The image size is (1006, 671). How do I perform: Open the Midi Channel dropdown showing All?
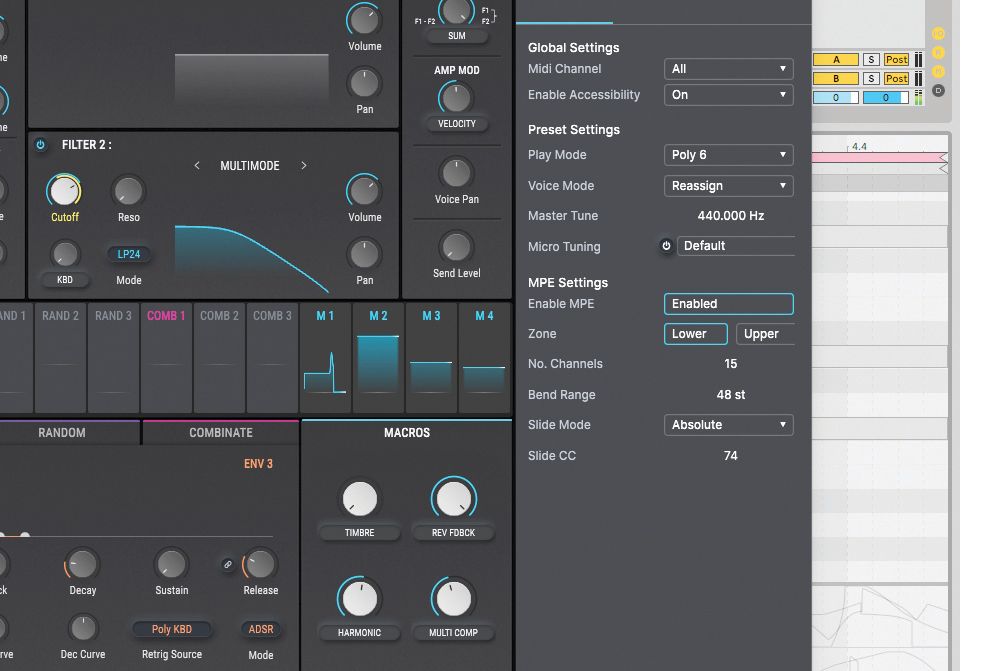click(x=728, y=68)
